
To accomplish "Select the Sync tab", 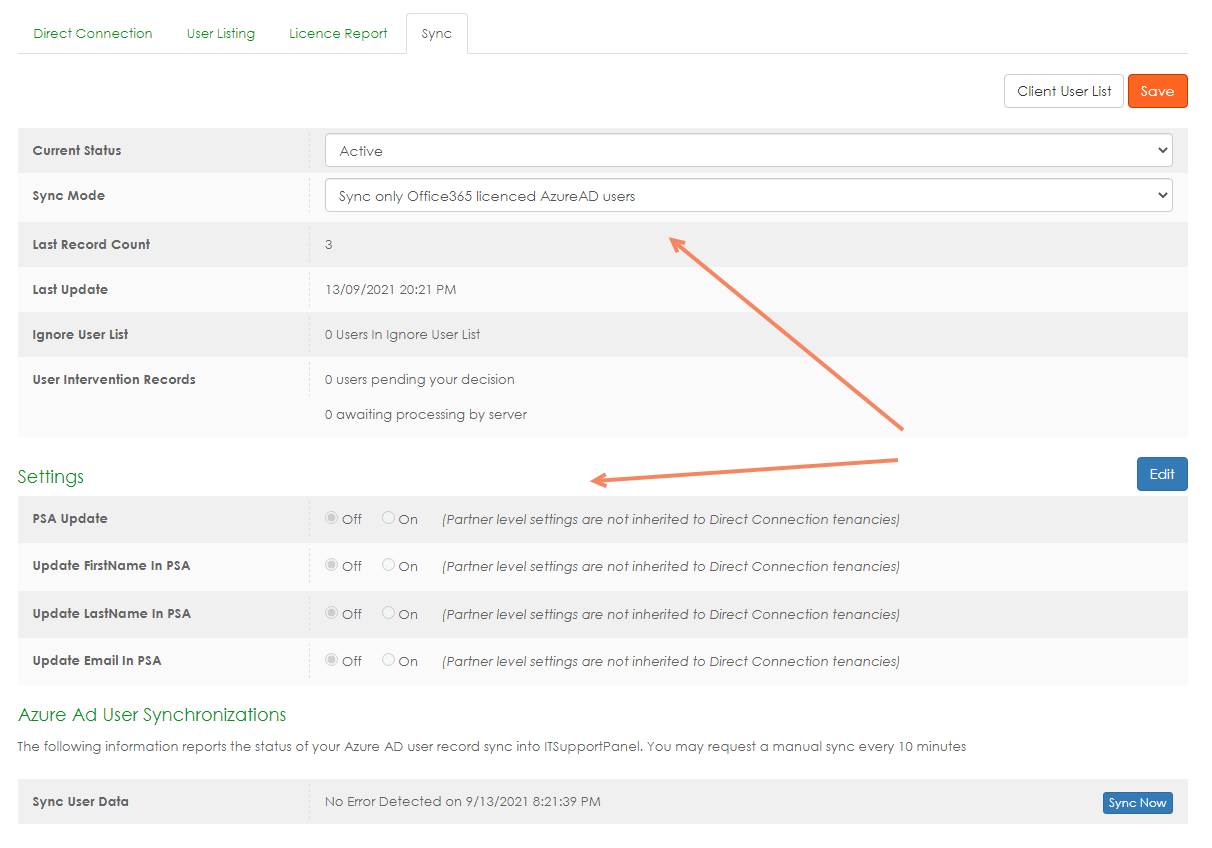I will (x=436, y=33).
